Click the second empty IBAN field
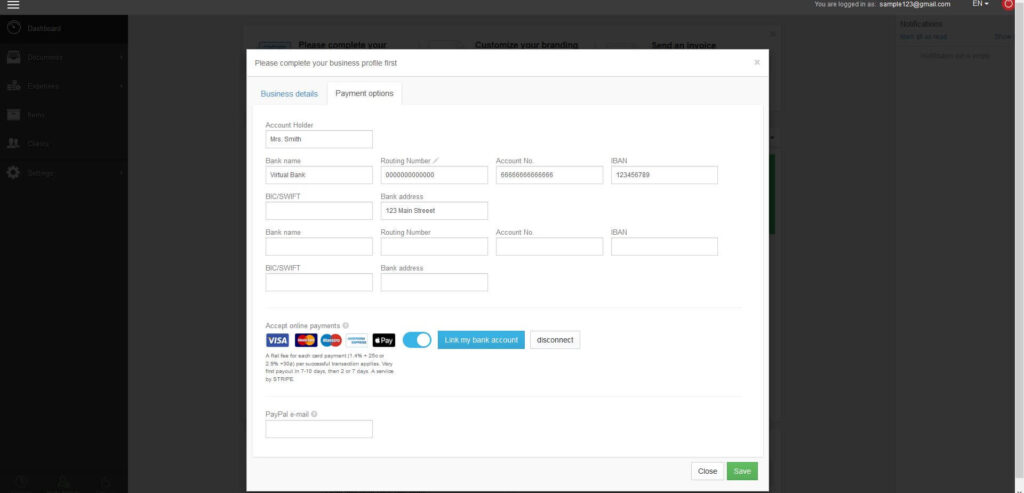 (x=664, y=246)
